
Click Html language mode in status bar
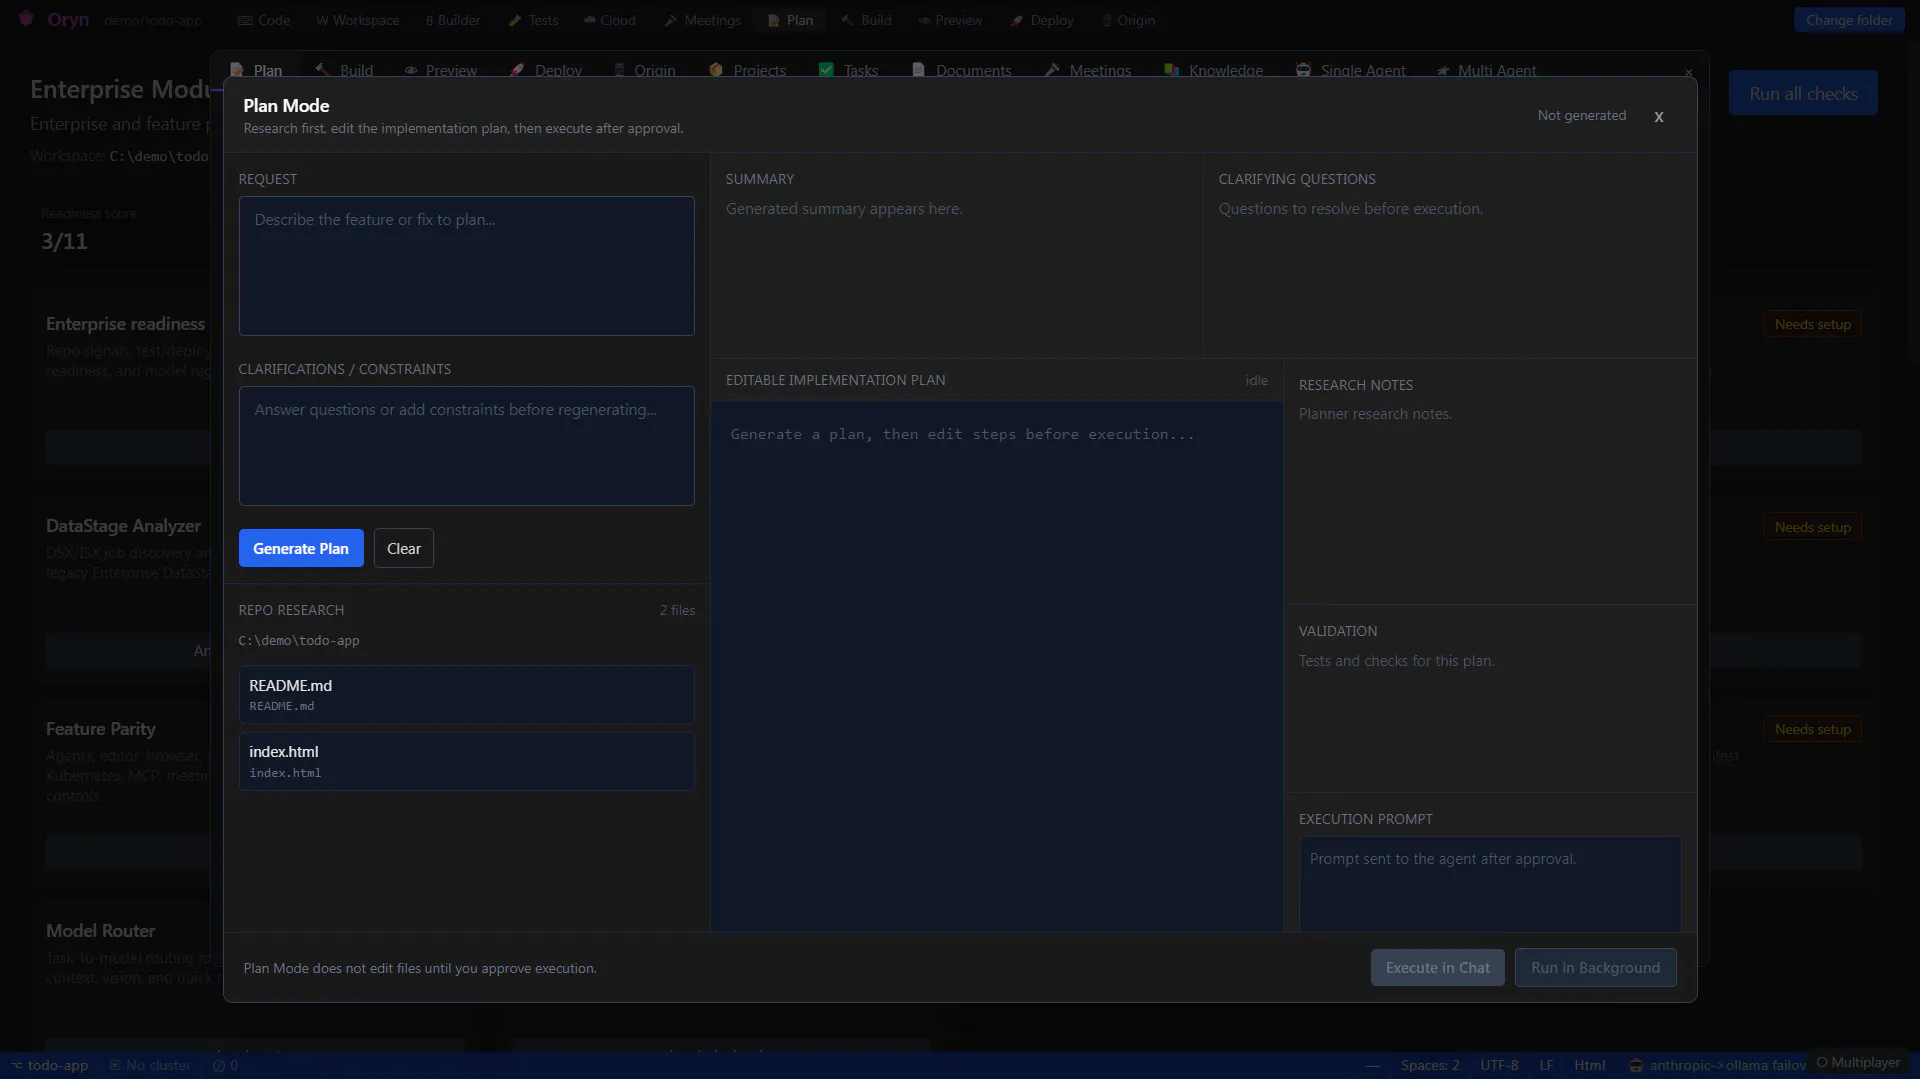point(1590,1065)
